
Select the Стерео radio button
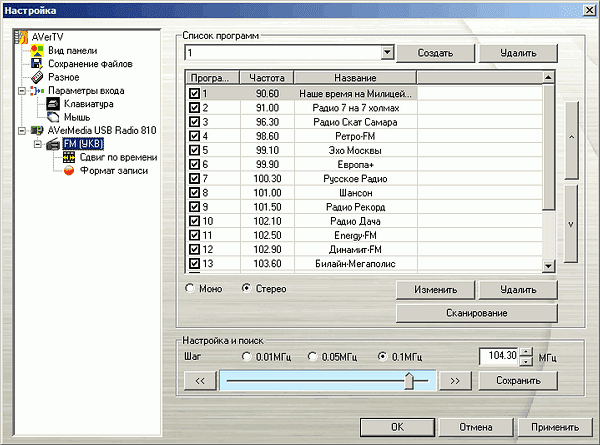246,288
